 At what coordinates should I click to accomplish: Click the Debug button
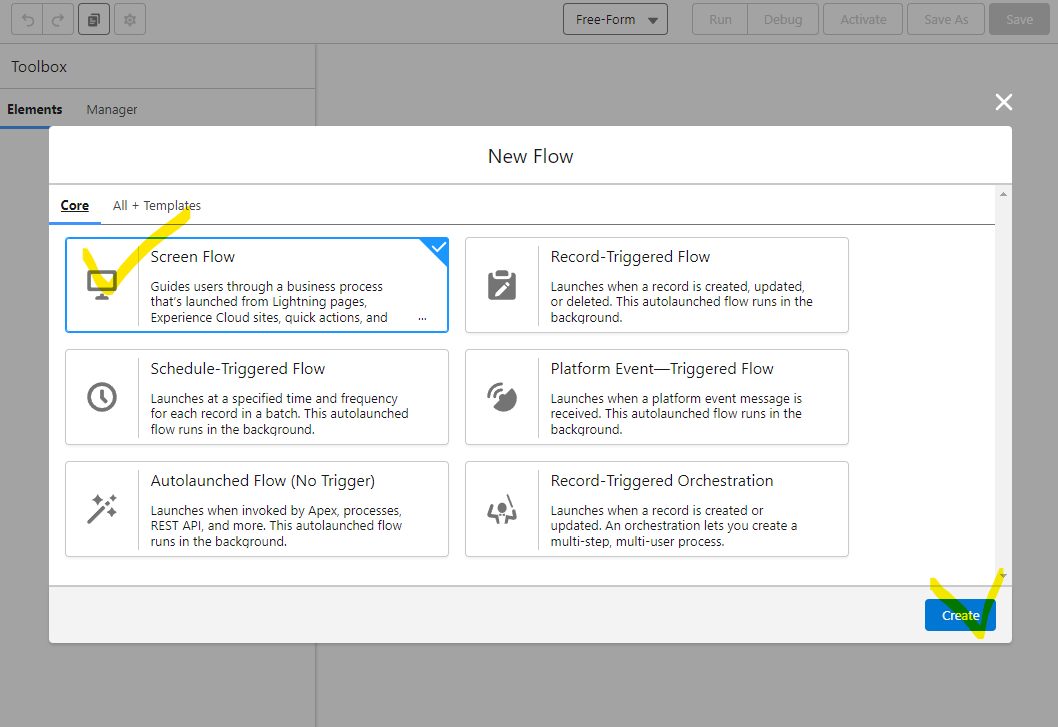(x=783, y=20)
